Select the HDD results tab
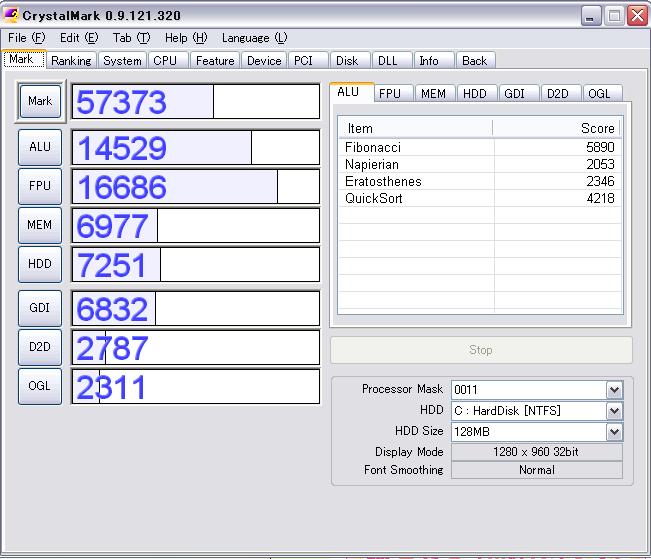This screenshot has width=651, height=559. (x=477, y=93)
